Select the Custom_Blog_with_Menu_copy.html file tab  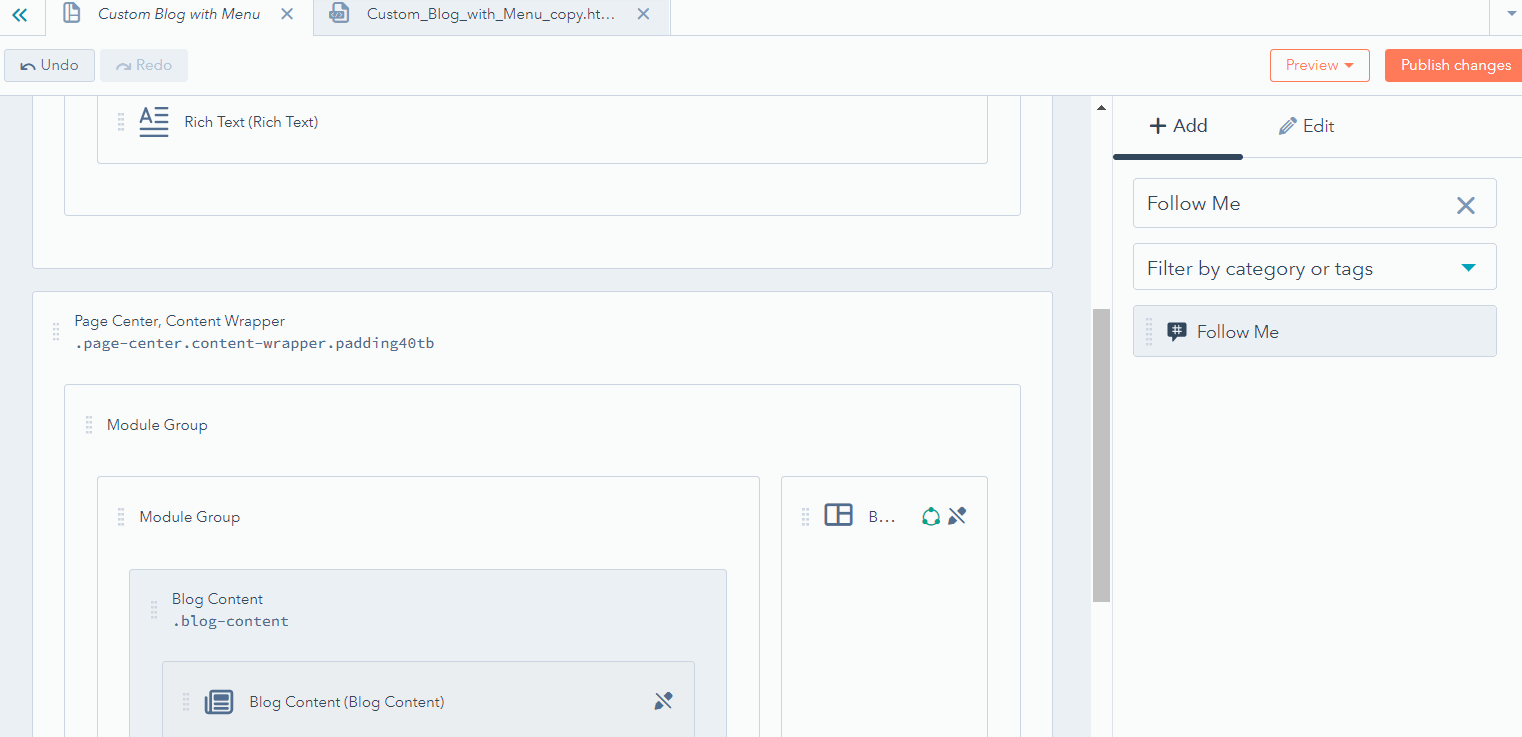(x=490, y=14)
